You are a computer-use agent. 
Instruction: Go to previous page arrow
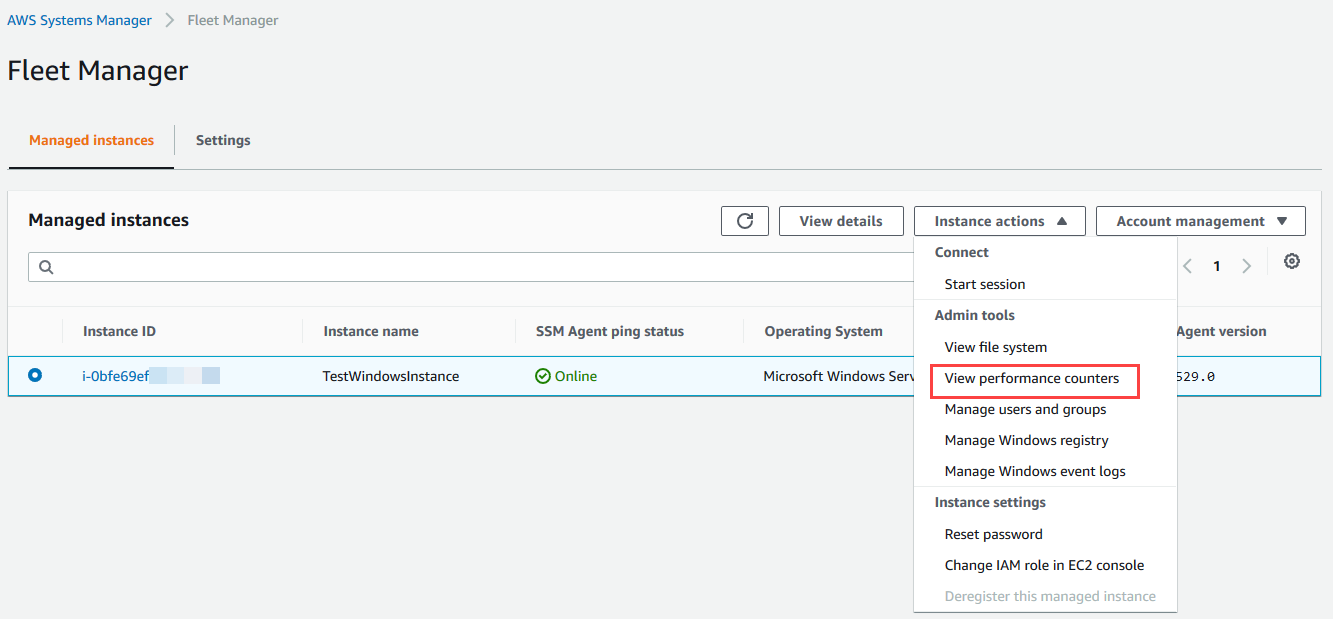pos(1188,266)
